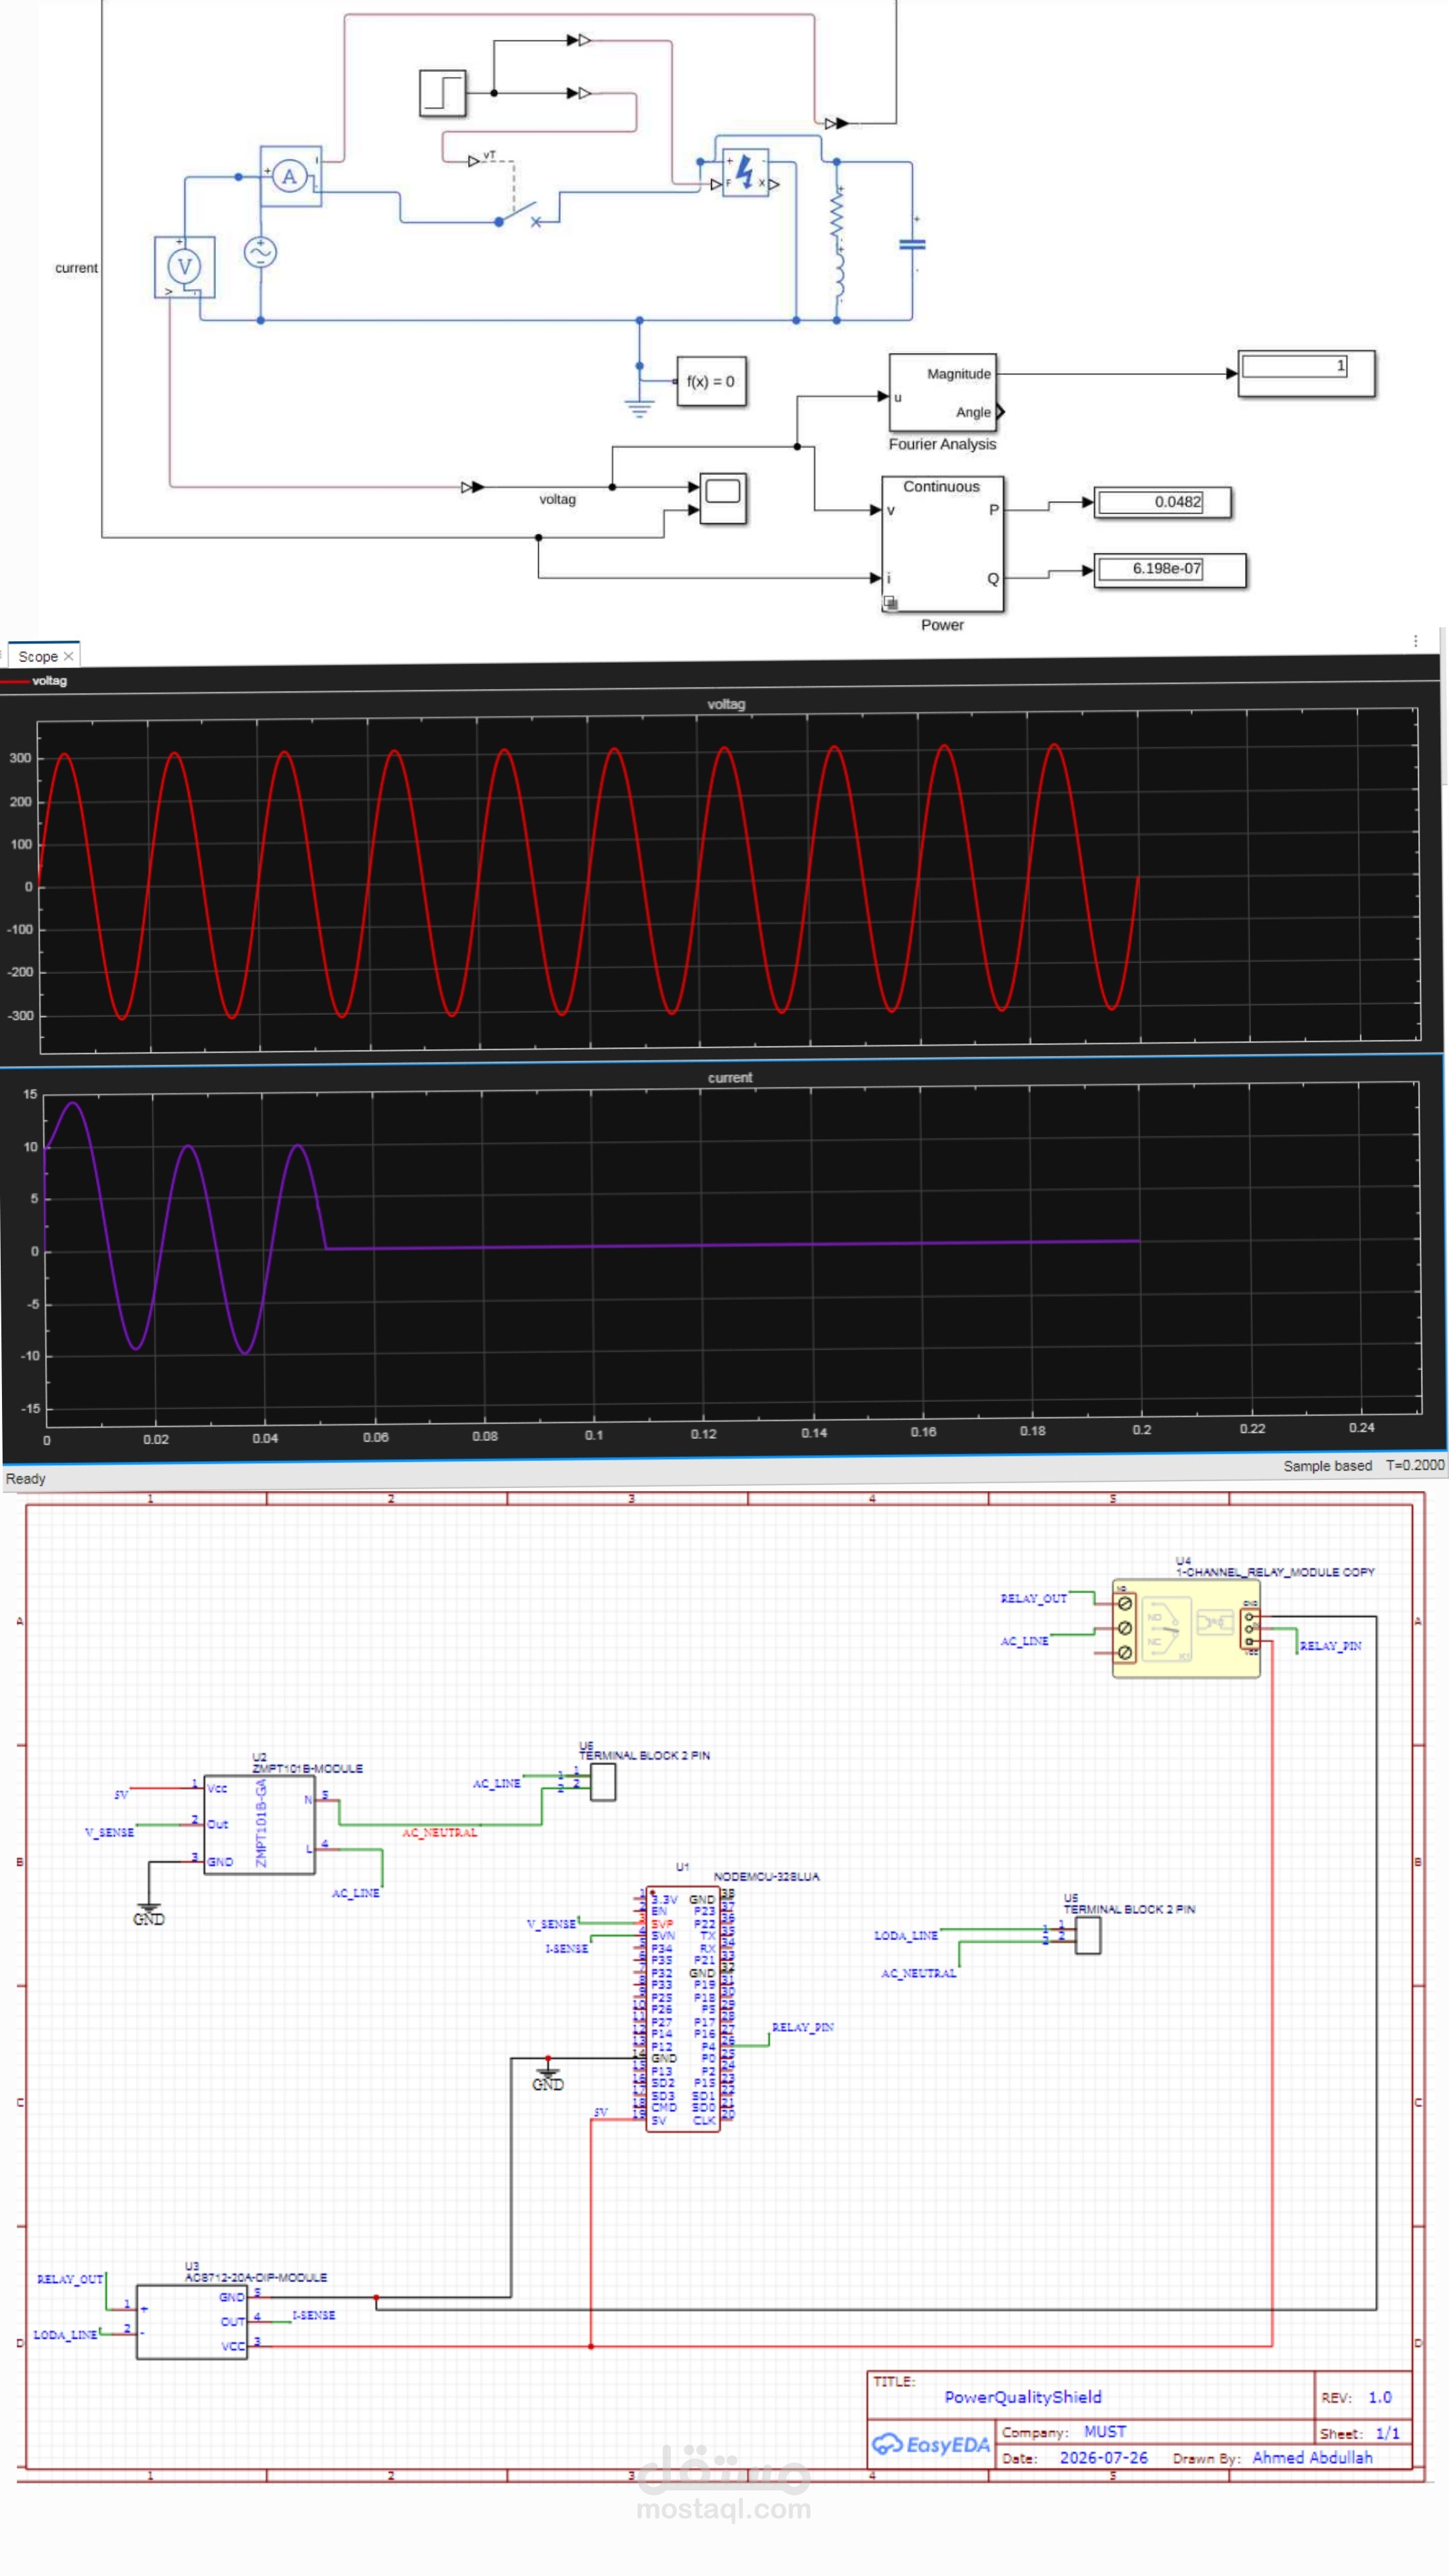Select the GND symbol left of the NodeMCU
The image size is (1449, 2576).
pos(548,2078)
